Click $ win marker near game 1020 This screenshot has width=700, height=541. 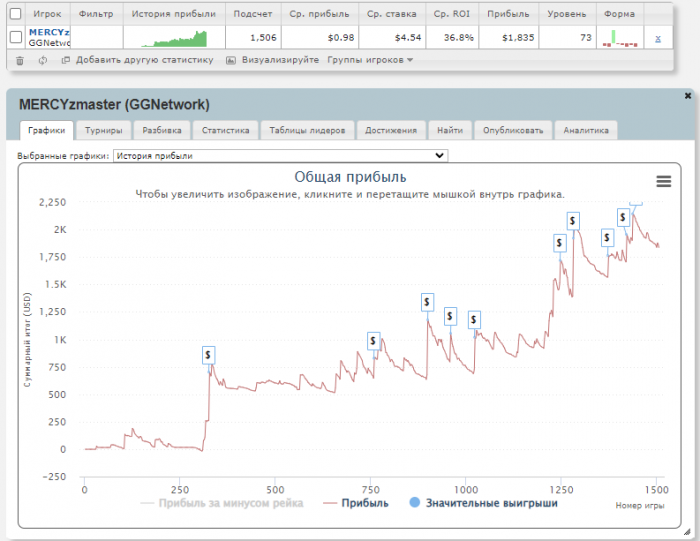click(x=474, y=320)
